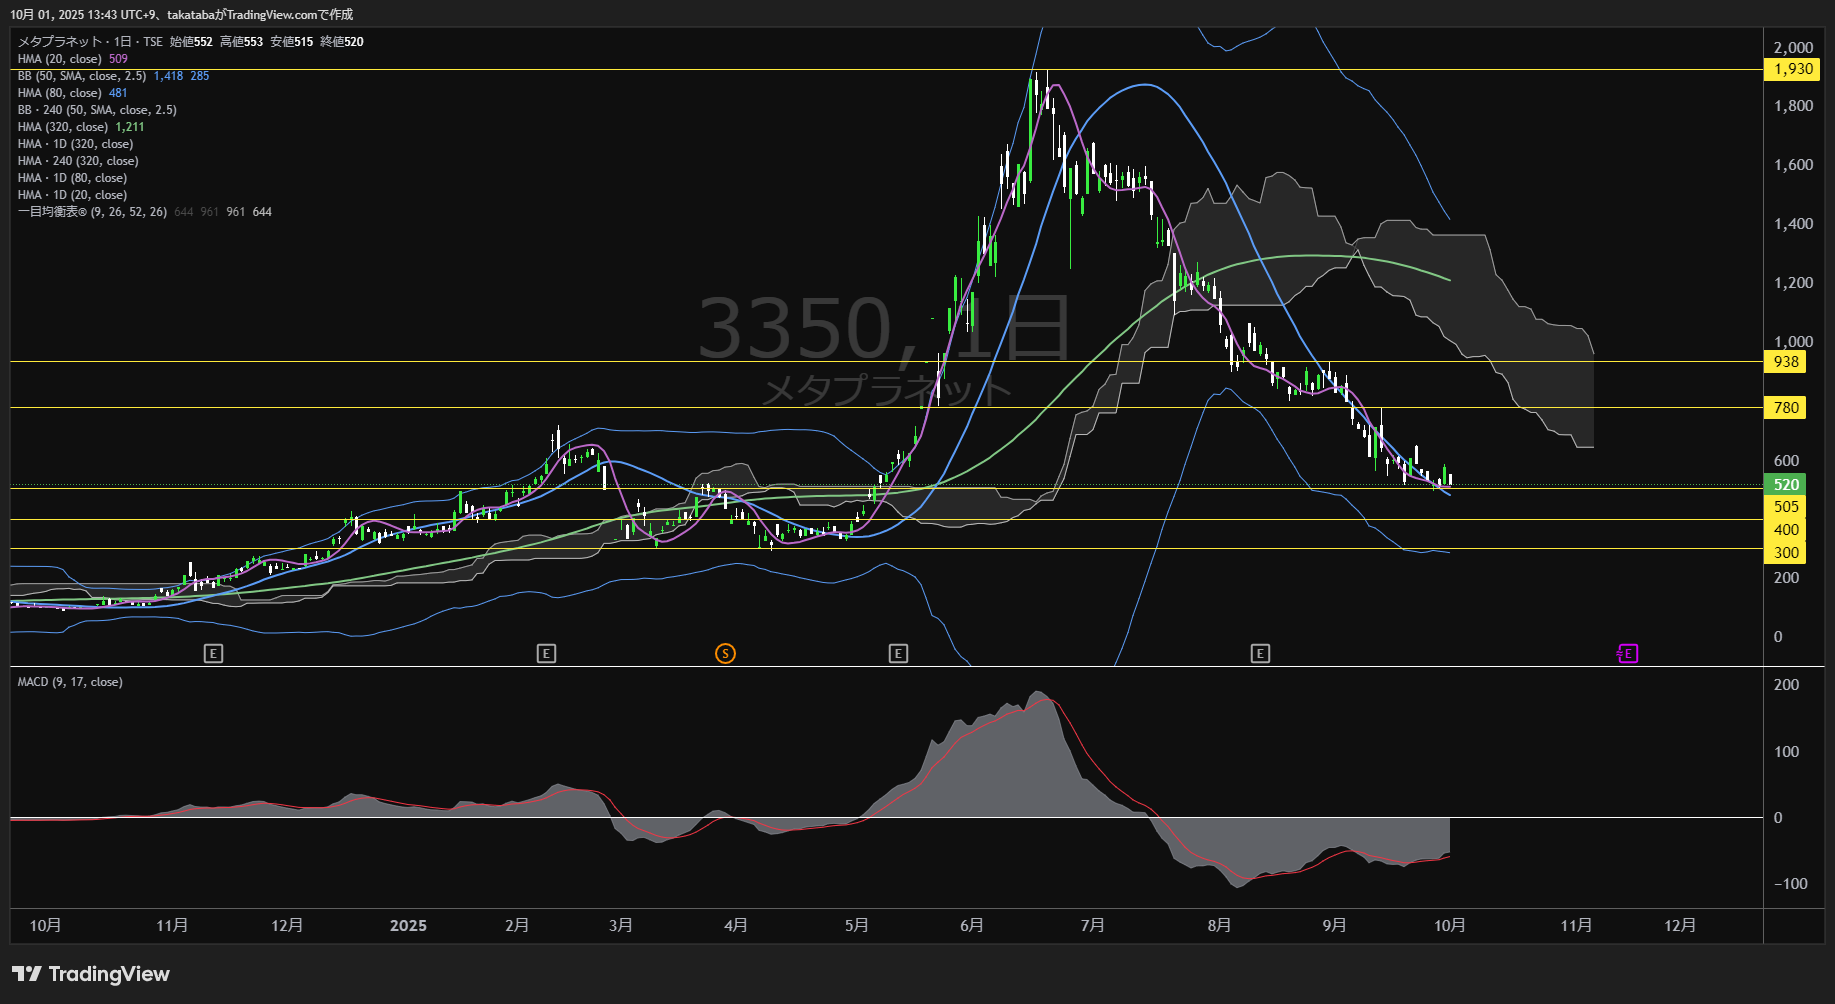Click the 938 price level label
This screenshot has width=1835, height=1004.
1786,362
